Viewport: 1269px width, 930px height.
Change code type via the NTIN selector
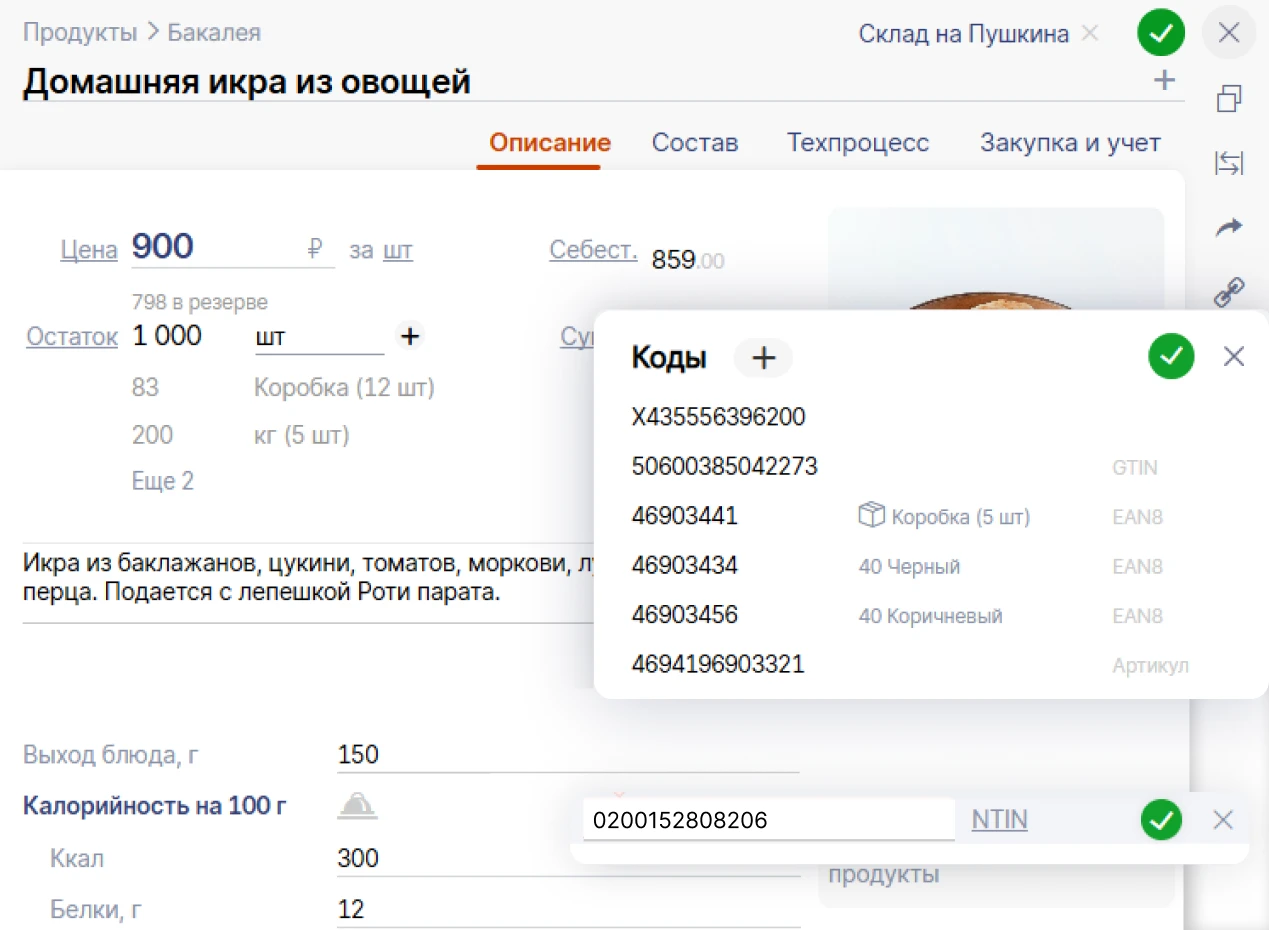(x=999, y=819)
